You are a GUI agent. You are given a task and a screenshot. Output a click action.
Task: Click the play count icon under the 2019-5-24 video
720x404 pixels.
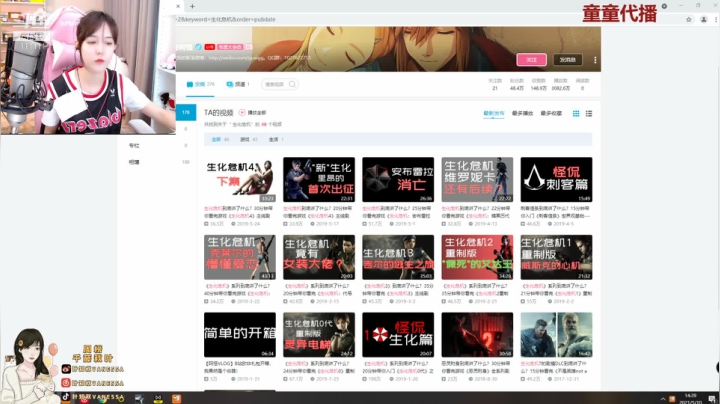(x=206, y=224)
